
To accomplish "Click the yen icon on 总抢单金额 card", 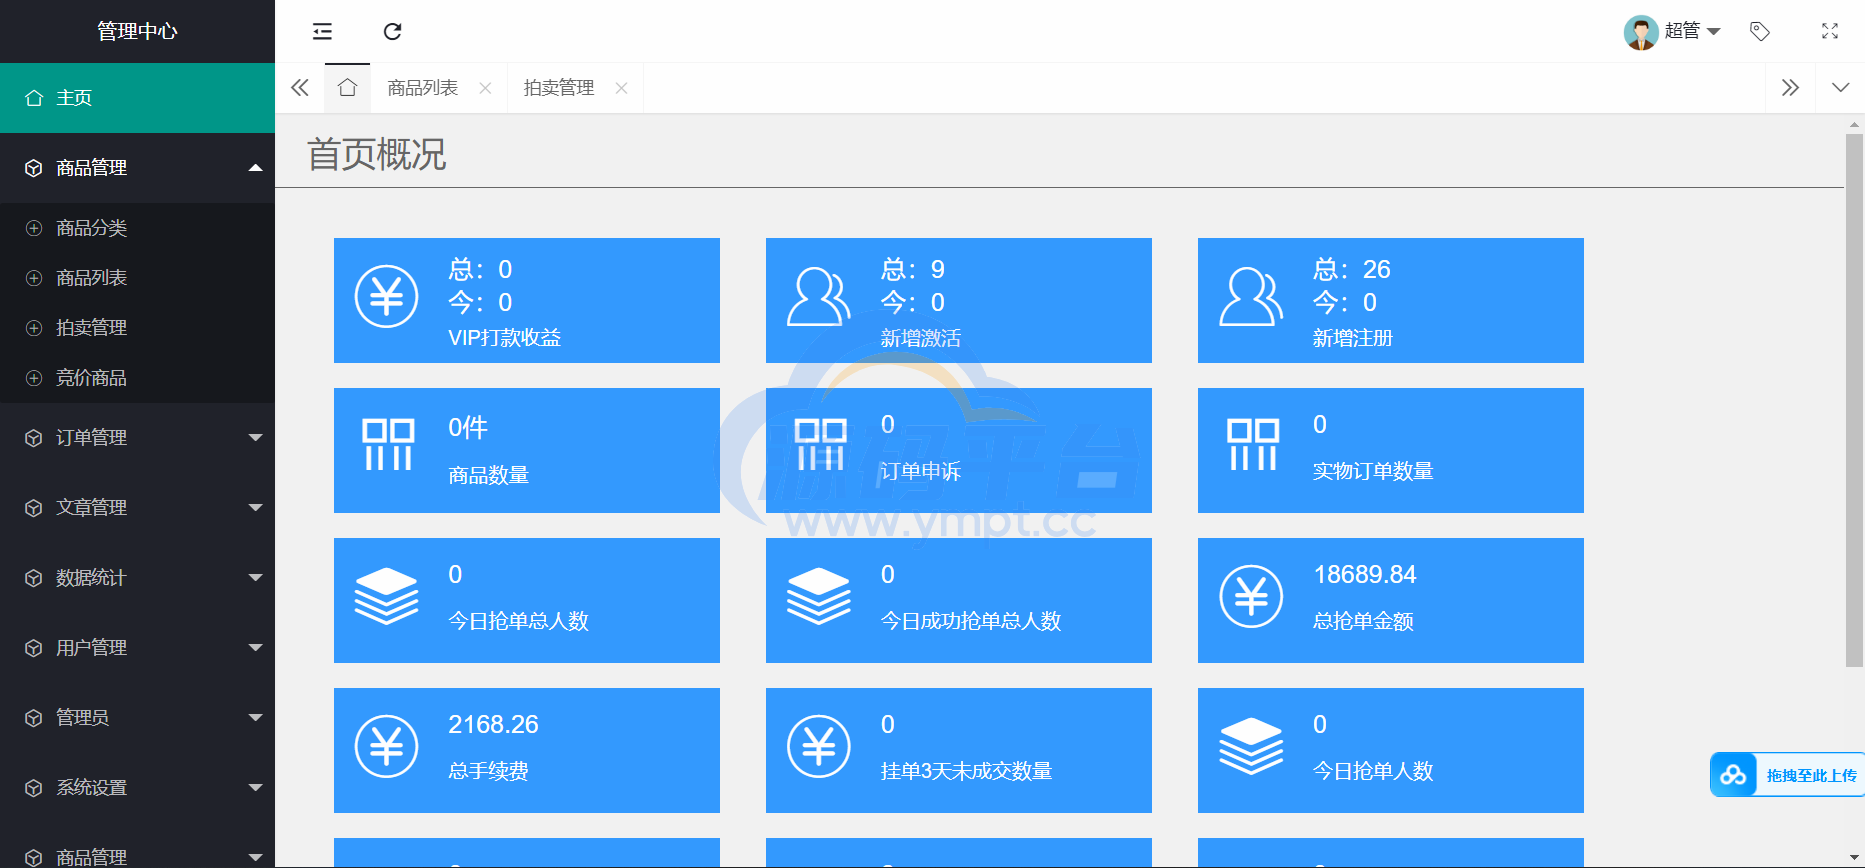I will click(1251, 596).
